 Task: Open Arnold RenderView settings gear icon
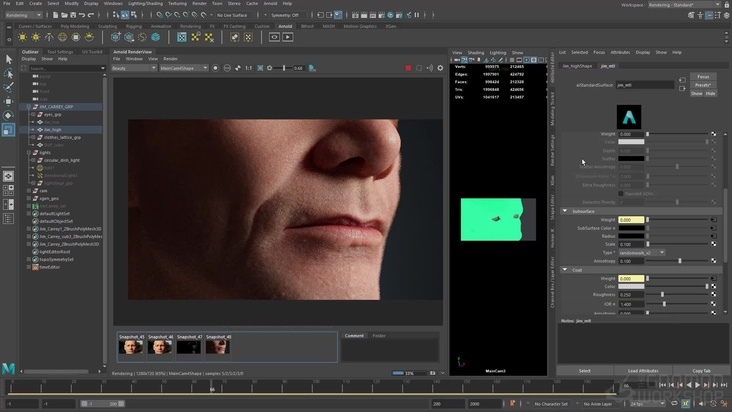tap(441, 68)
